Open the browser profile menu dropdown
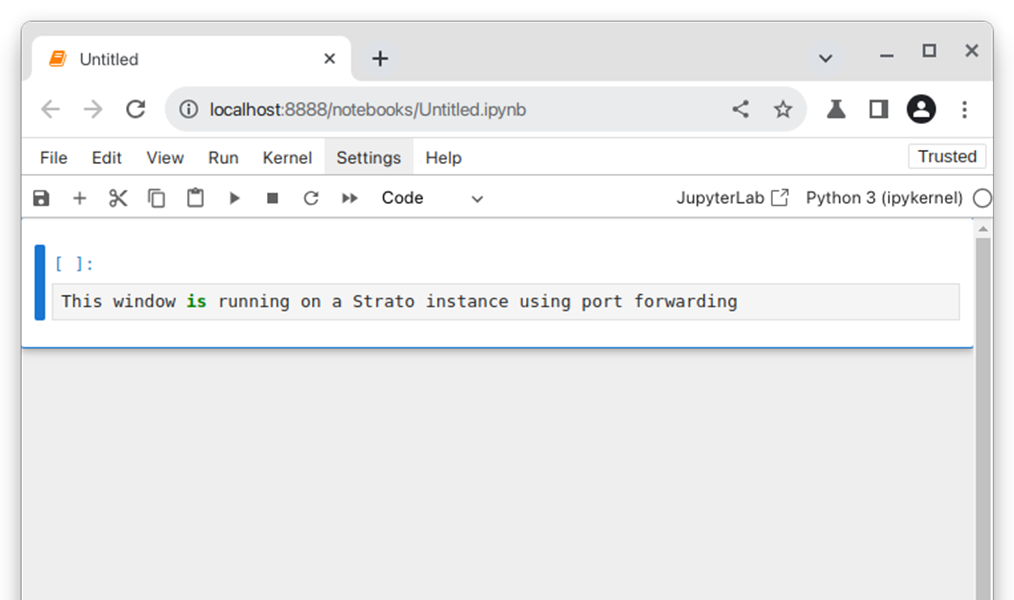Image resolution: width=1014 pixels, height=600 pixels. coord(921,109)
